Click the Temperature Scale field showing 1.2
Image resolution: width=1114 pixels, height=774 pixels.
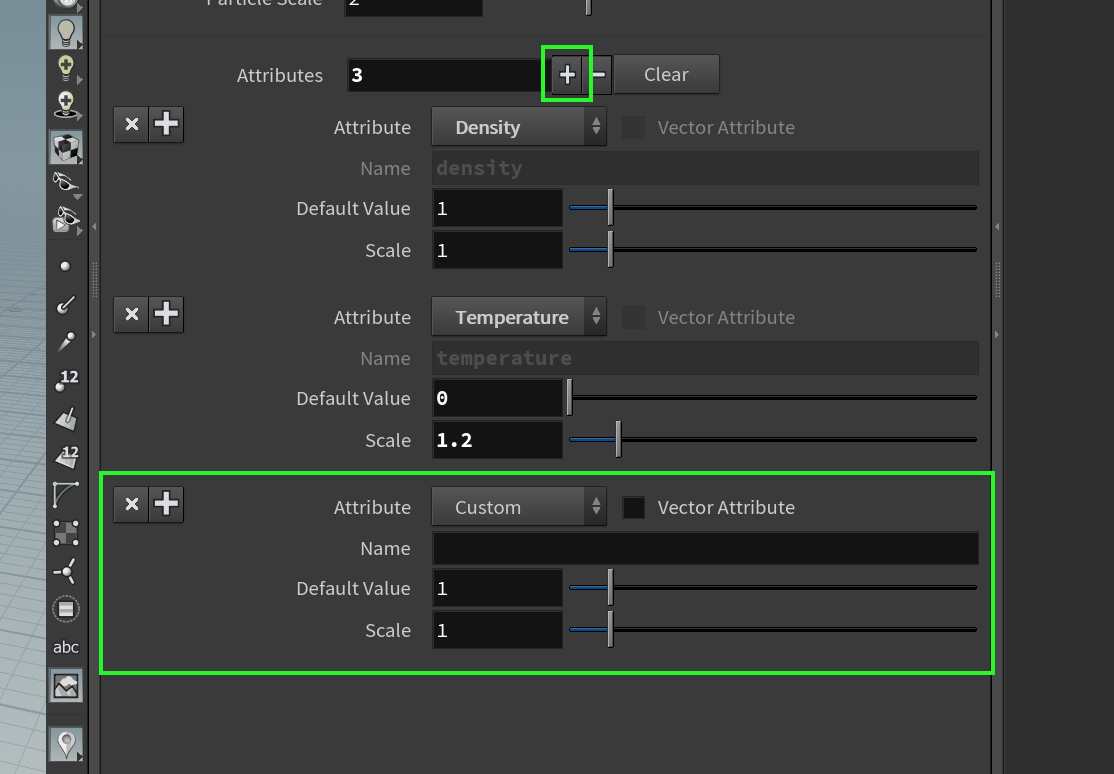click(497, 440)
